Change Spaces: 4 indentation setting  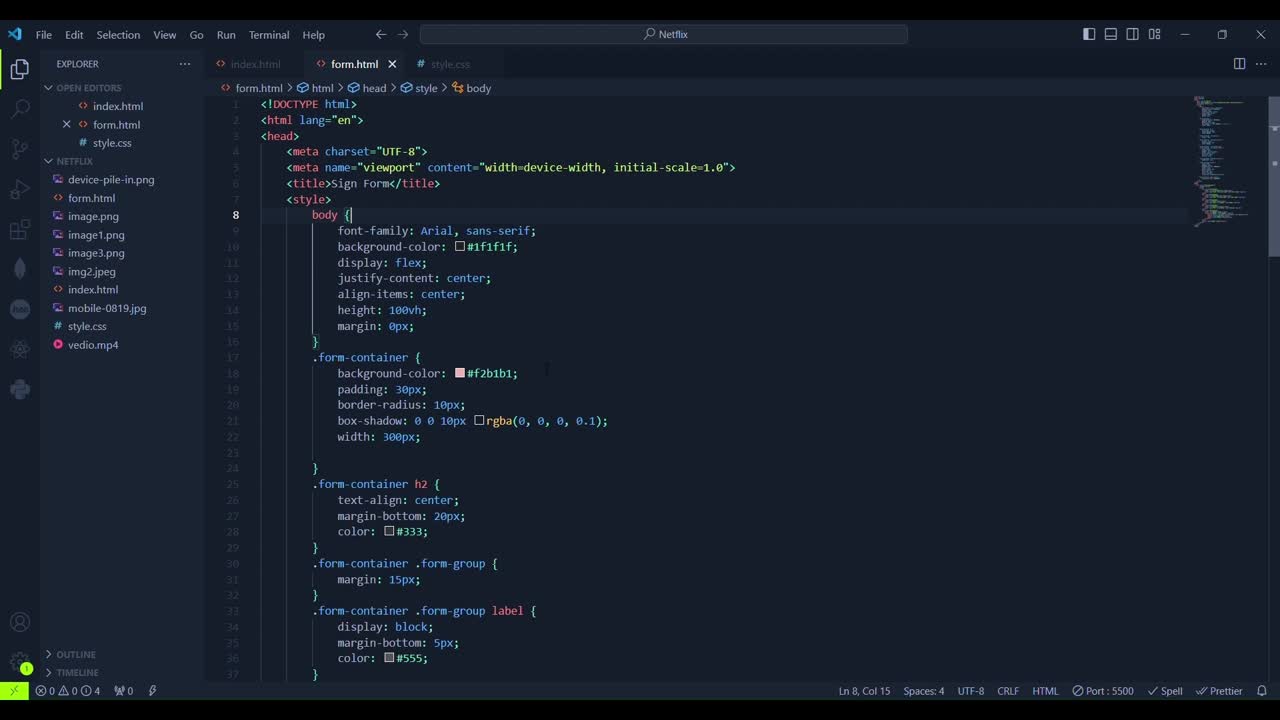tap(923, 691)
